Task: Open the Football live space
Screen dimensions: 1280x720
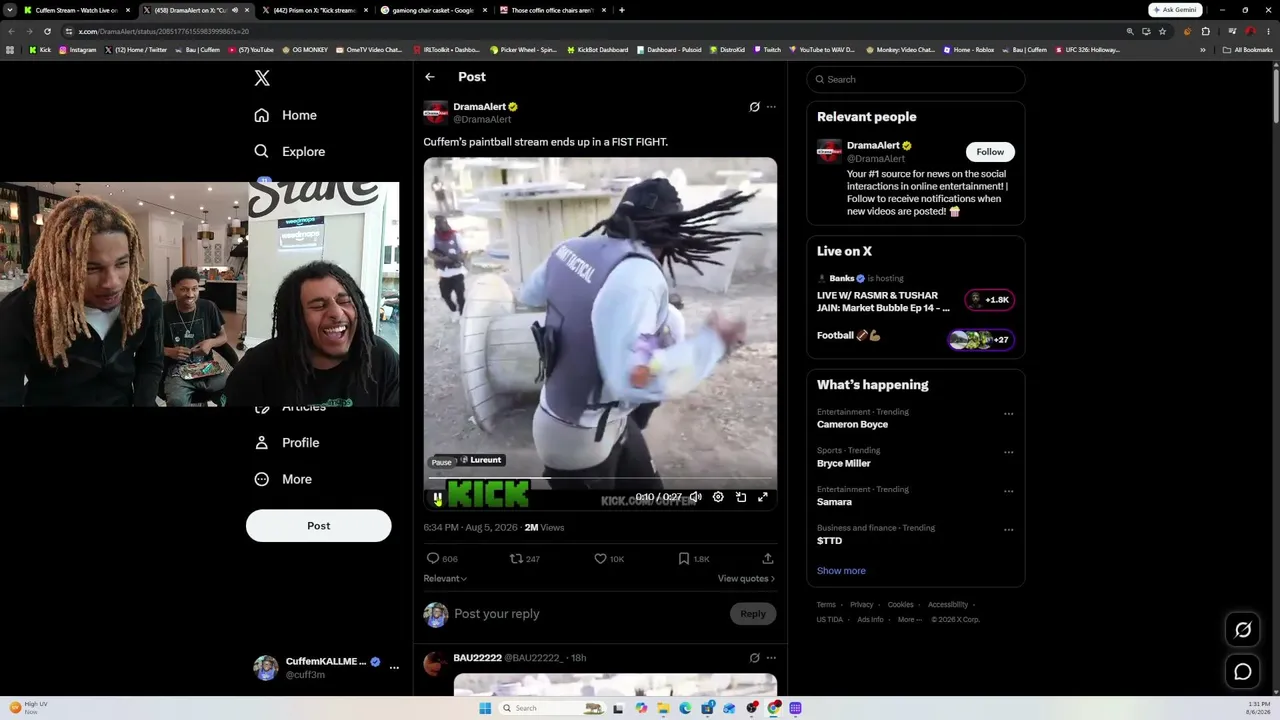Action: 916,338
